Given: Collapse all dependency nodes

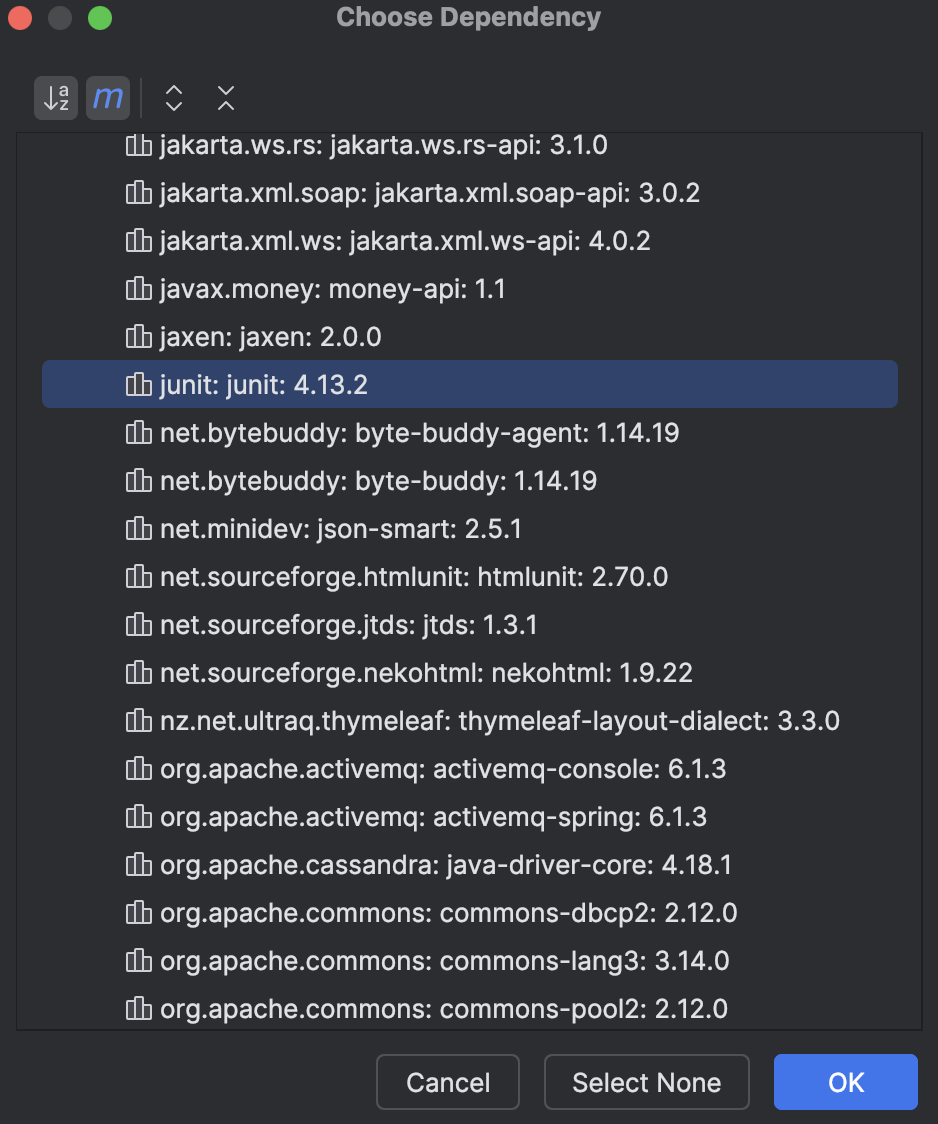Looking at the screenshot, I should pos(226,98).
